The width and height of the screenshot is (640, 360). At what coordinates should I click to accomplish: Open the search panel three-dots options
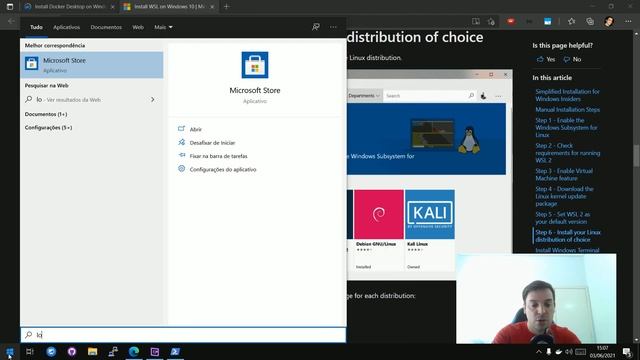click(333, 27)
